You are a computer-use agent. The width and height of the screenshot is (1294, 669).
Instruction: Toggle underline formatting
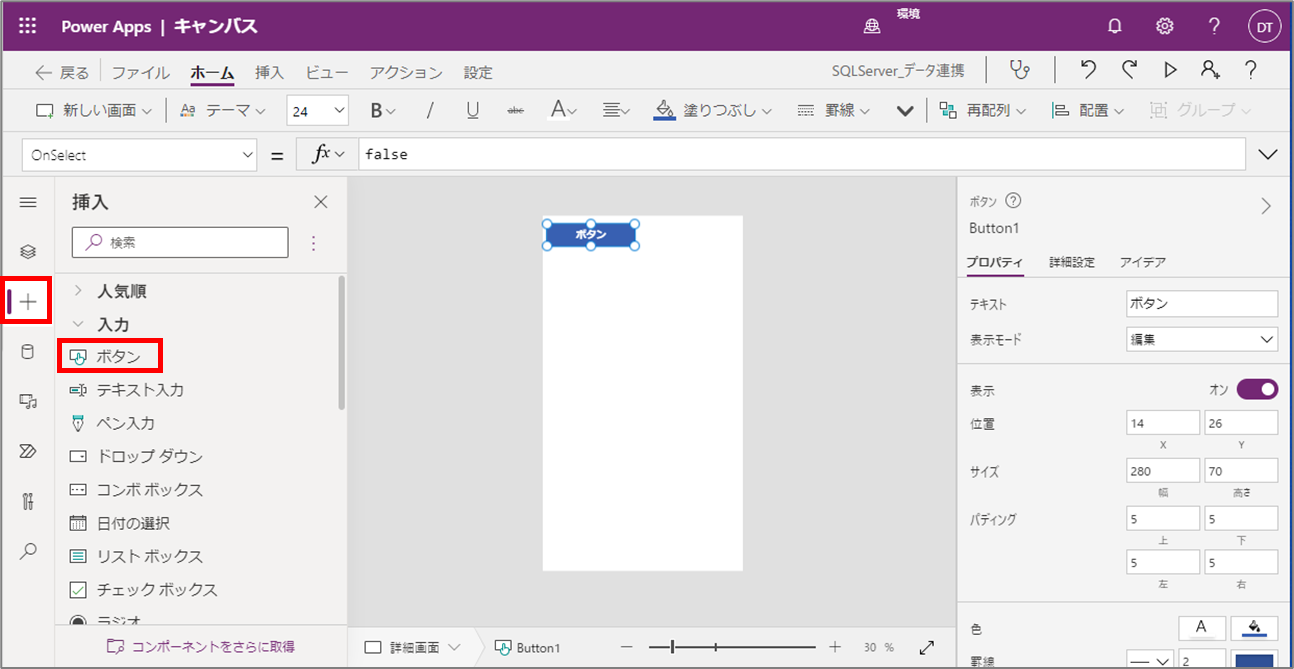pyautogui.click(x=473, y=111)
